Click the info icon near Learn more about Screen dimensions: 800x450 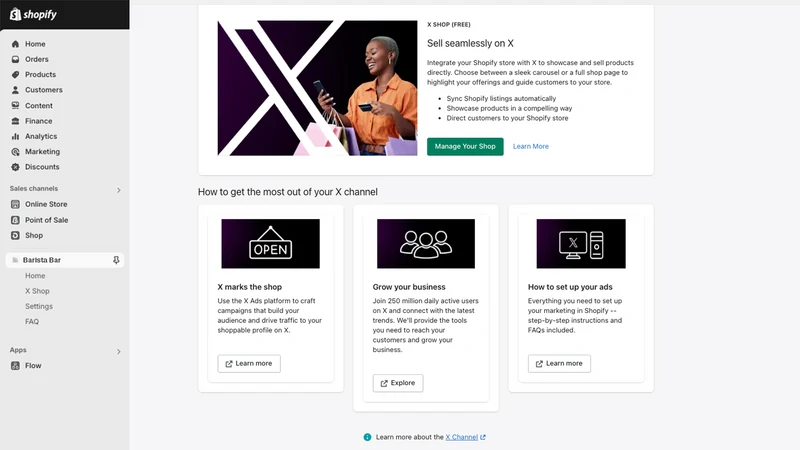(367, 437)
